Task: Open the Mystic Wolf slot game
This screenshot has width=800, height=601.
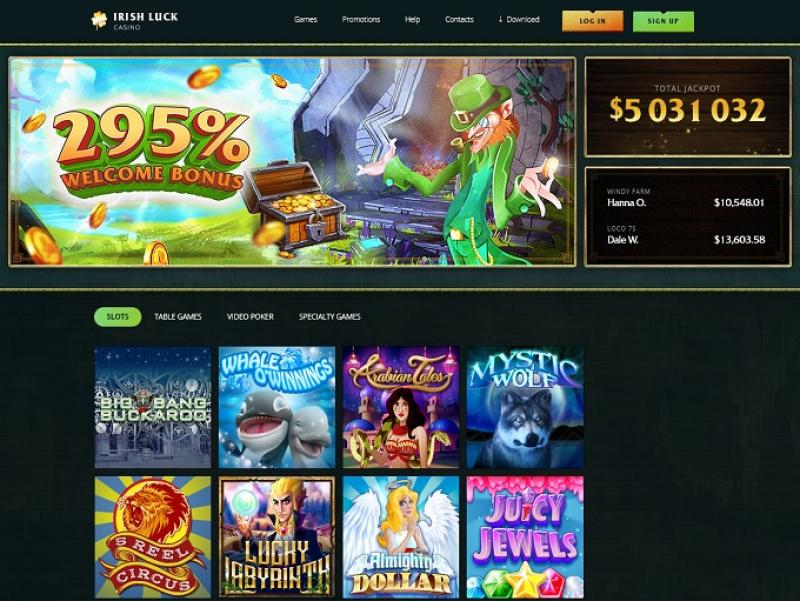Action: [x=525, y=407]
